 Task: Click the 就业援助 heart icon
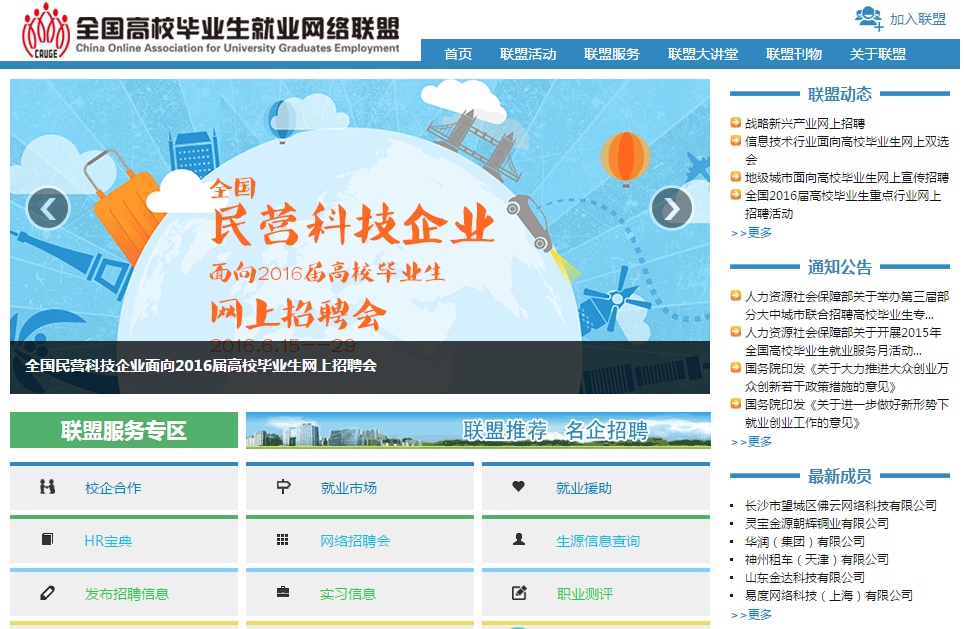pos(518,487)
